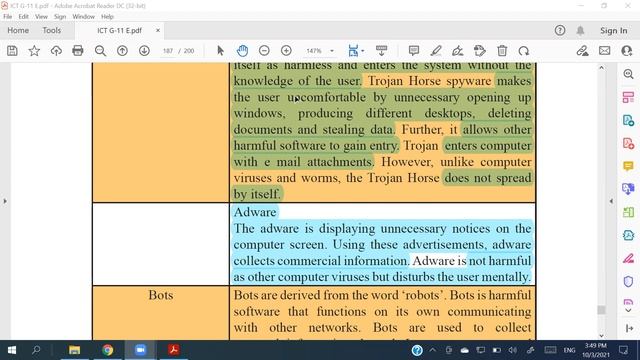Open the Window menu
Image resolution: width=640 pixels, height=360 pixels.
click(x=83, y=17)
